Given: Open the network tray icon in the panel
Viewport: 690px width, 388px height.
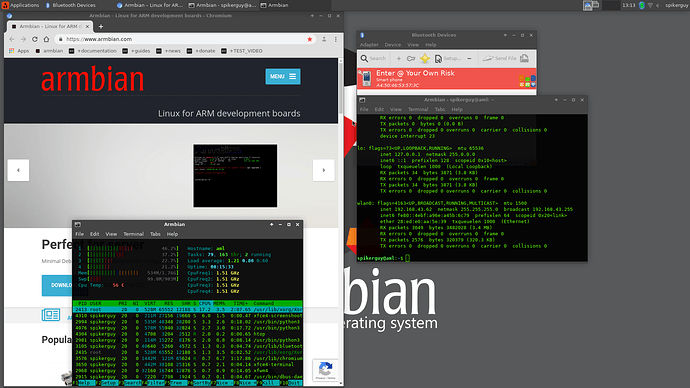Looking at the screenshot, I should pyautogui.click(x=650, y=5).
